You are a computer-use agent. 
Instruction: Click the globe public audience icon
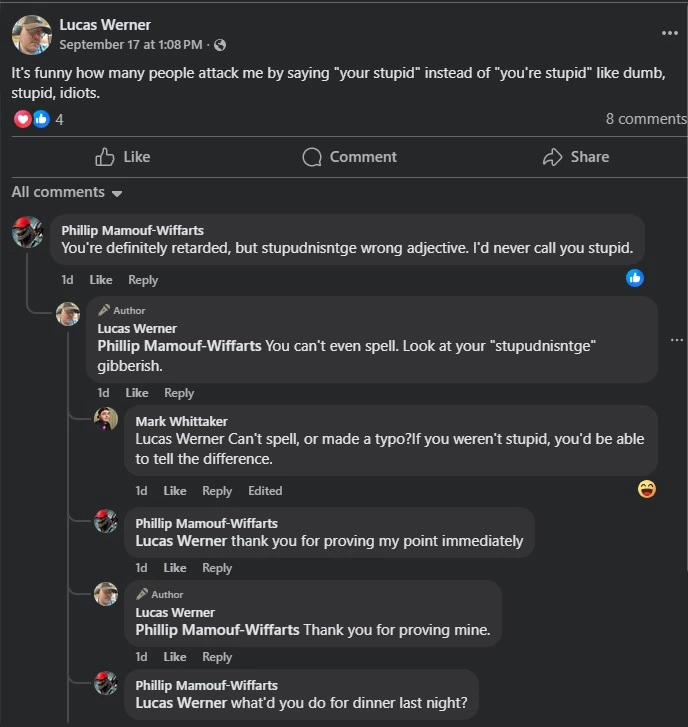point(220,45)
